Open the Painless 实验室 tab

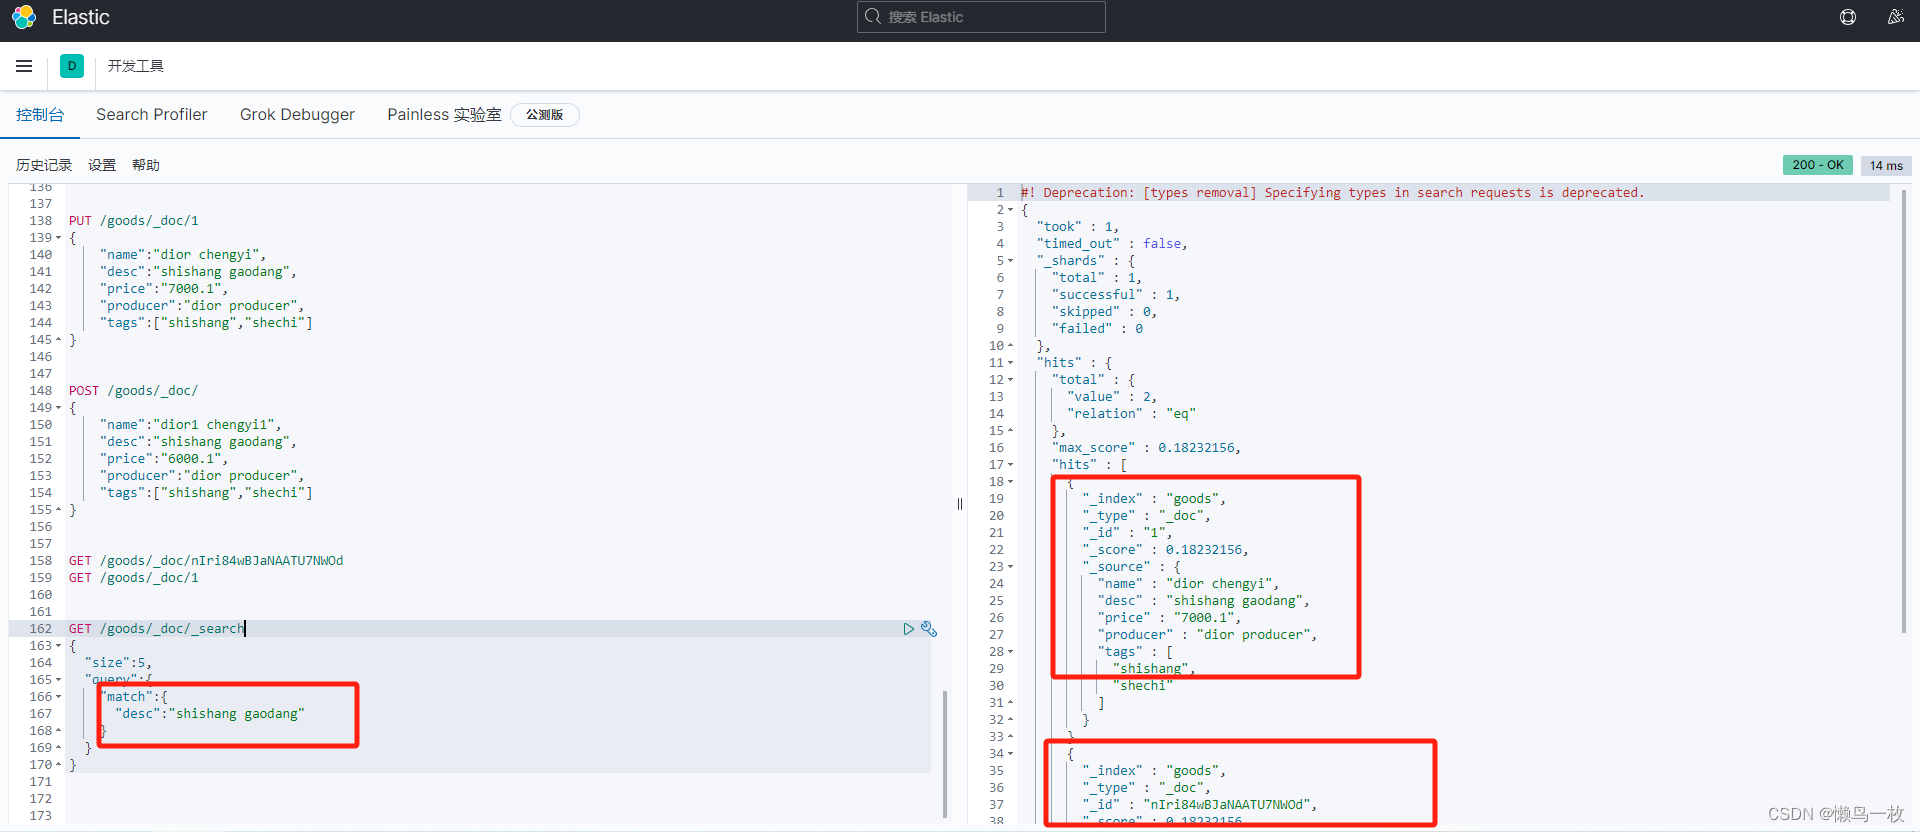coord(444,115)
